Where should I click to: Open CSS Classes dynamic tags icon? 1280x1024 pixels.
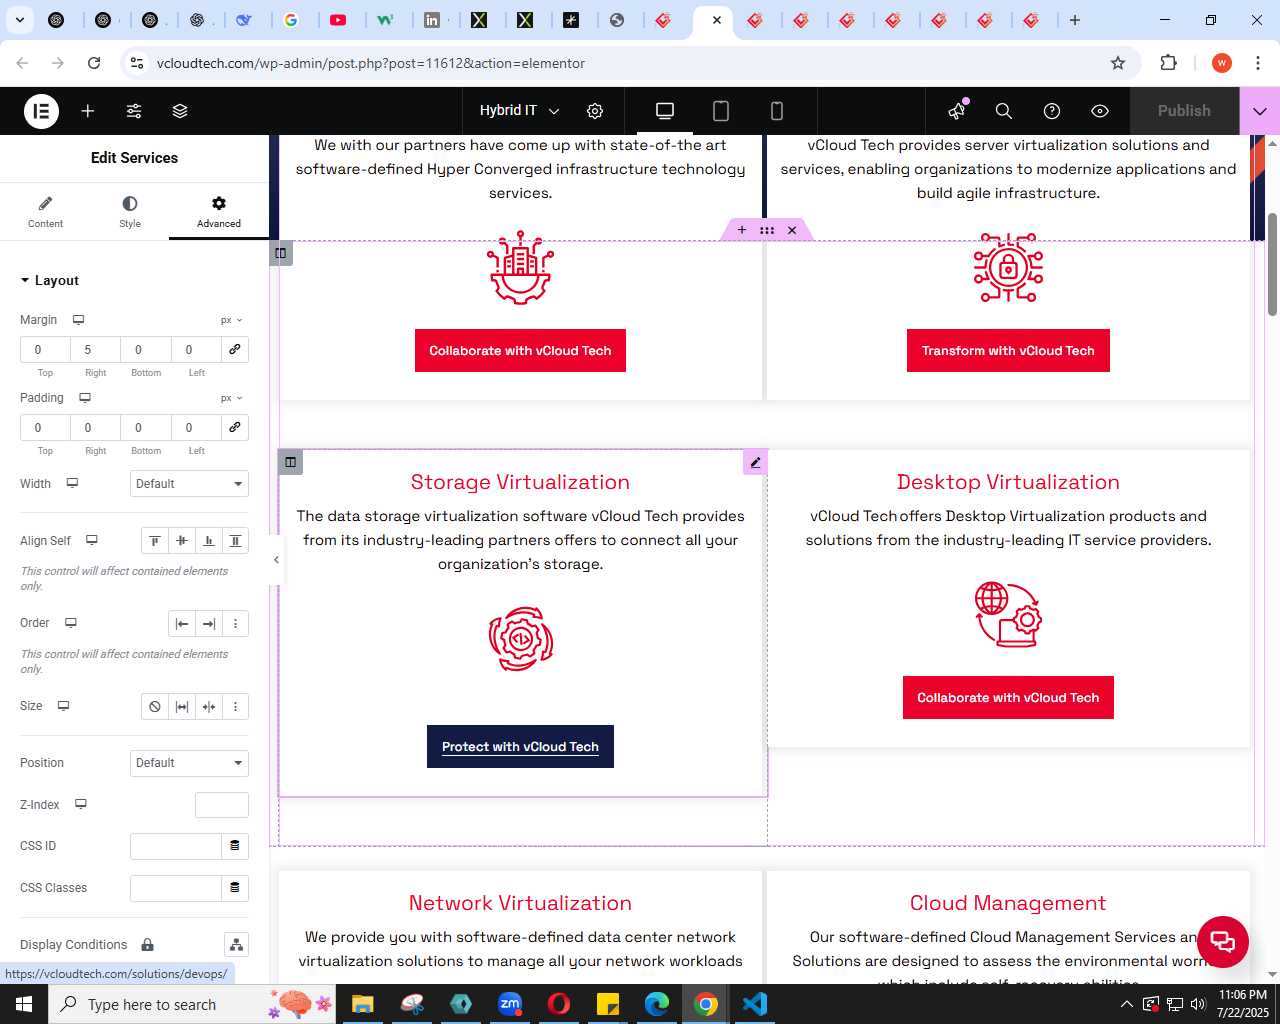(235, 888)
